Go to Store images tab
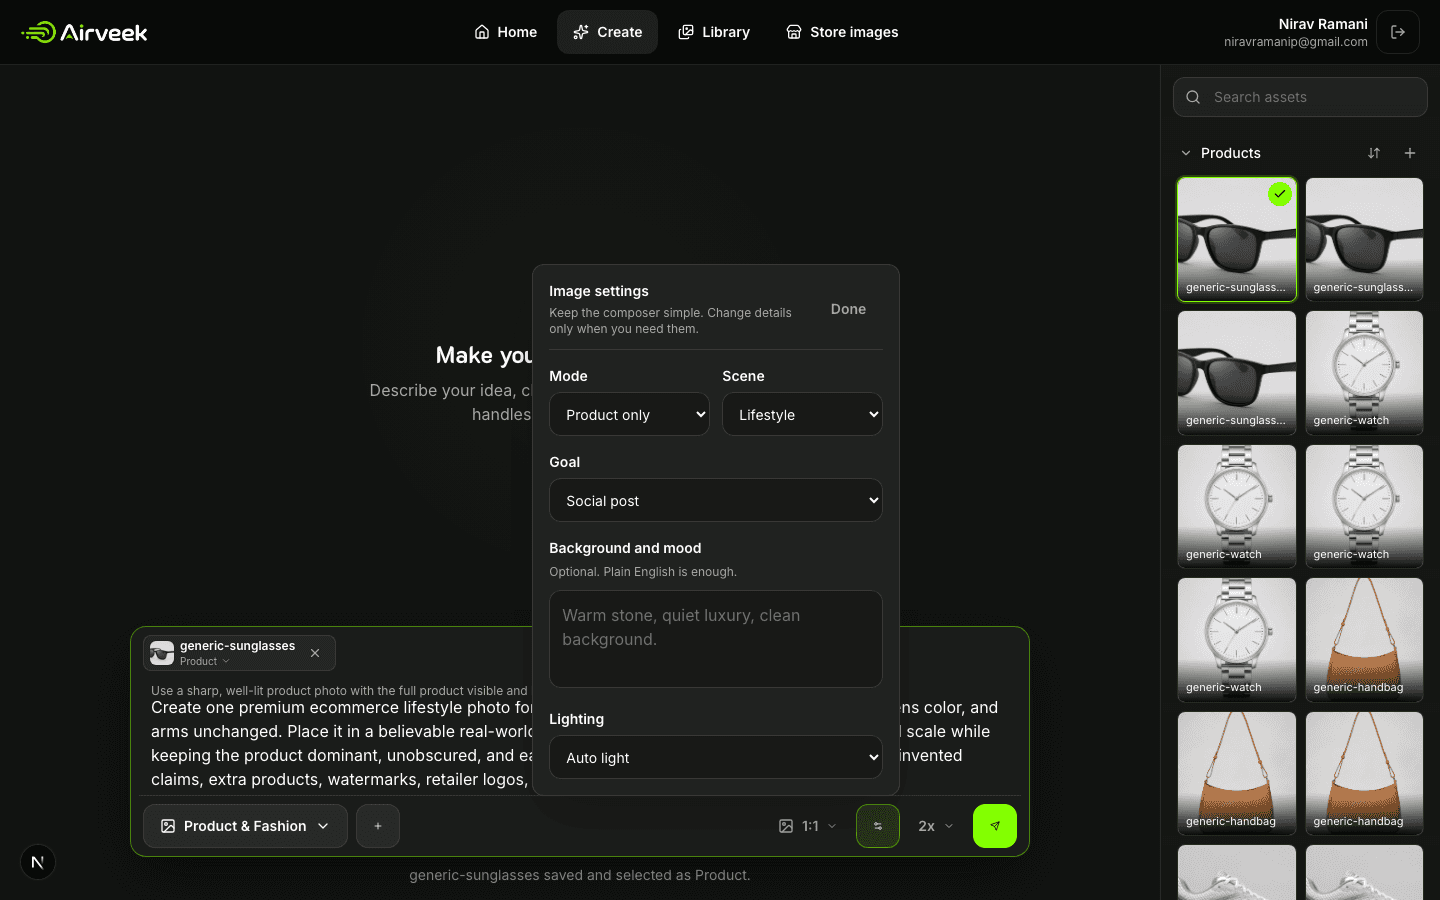Image resolution: width=1440 pixels, height=900 pixels. pos(842,32)
